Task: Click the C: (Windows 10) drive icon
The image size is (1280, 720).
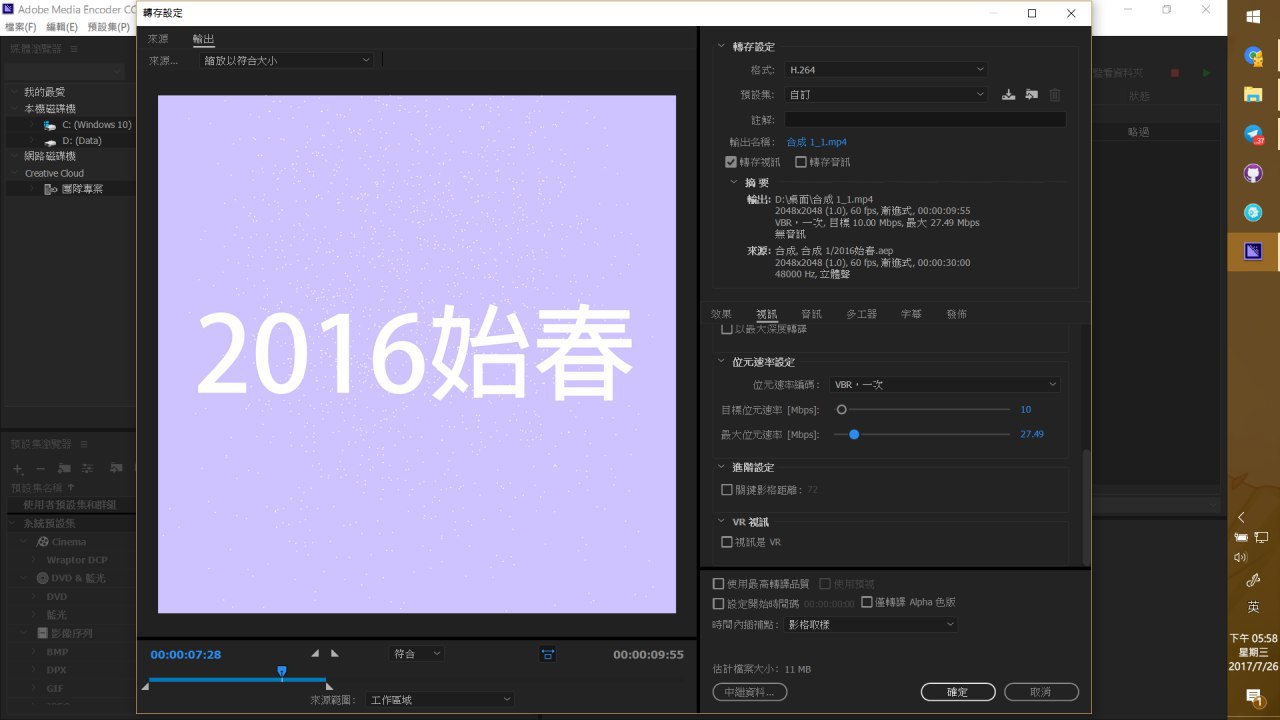Action: click(50, 125)
